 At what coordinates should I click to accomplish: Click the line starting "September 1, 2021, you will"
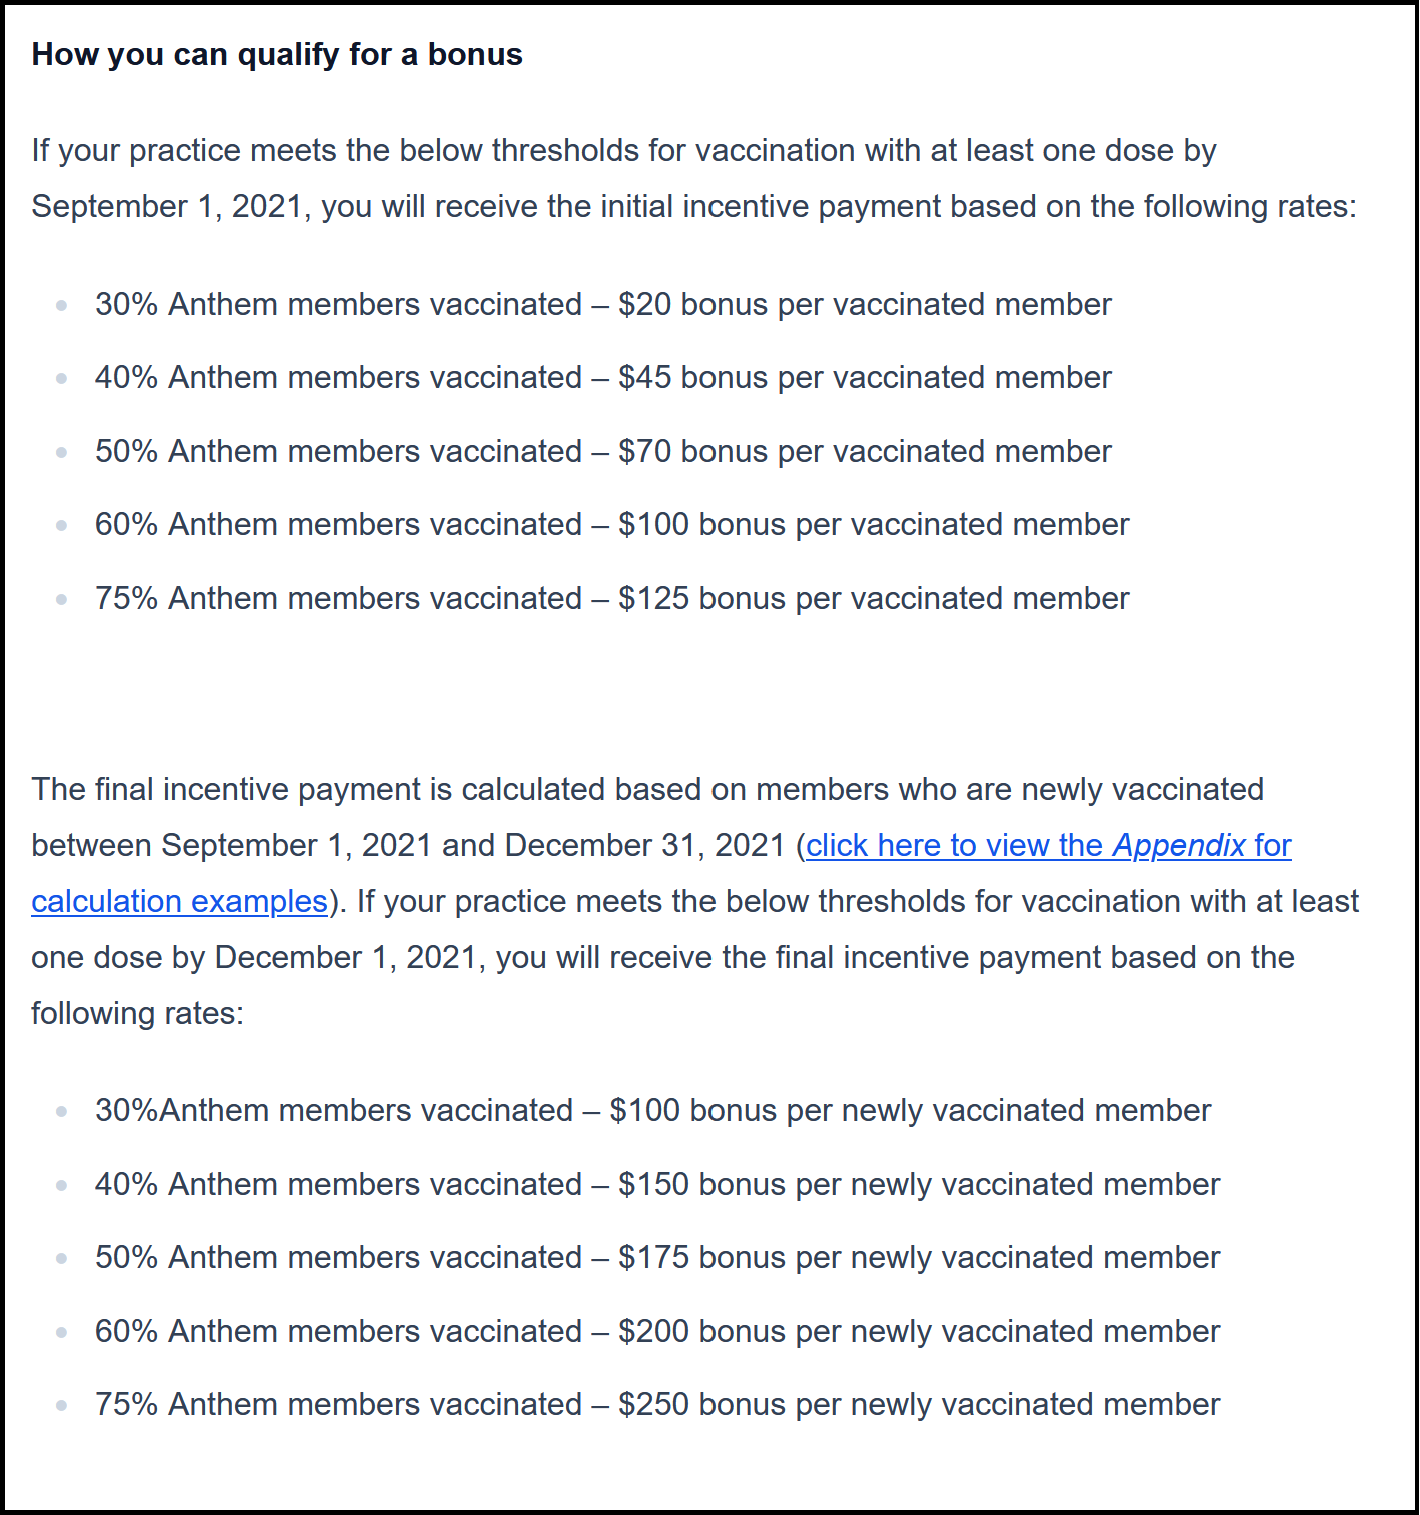[693, 207]
